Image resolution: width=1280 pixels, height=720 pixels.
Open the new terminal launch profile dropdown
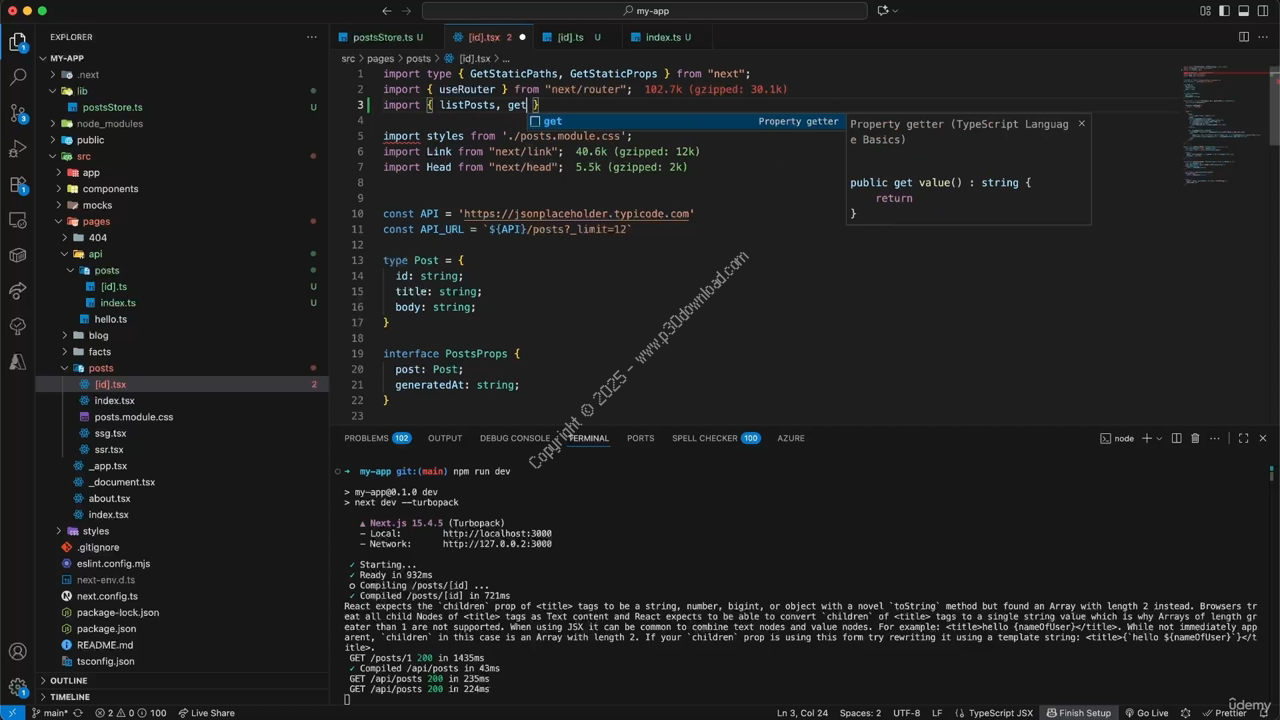(1160, 438)
